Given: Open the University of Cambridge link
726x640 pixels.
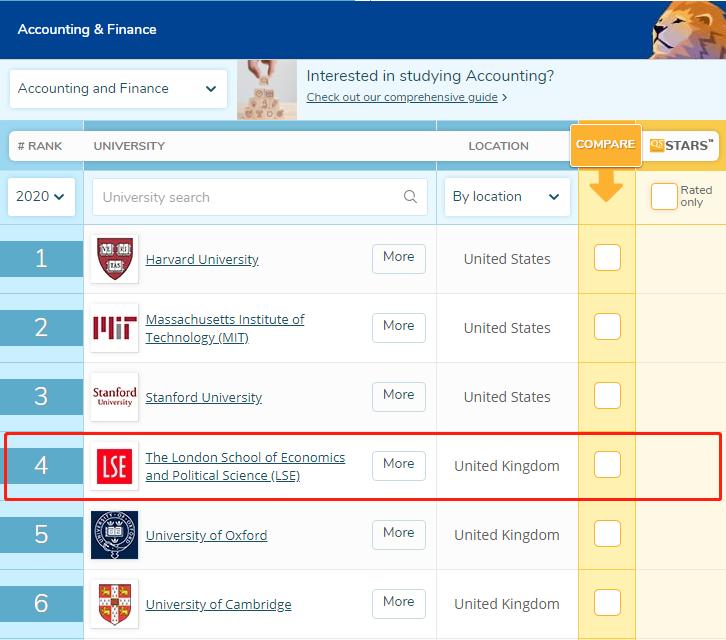Looking at the screenshot, I should click(x=218, y=604).
